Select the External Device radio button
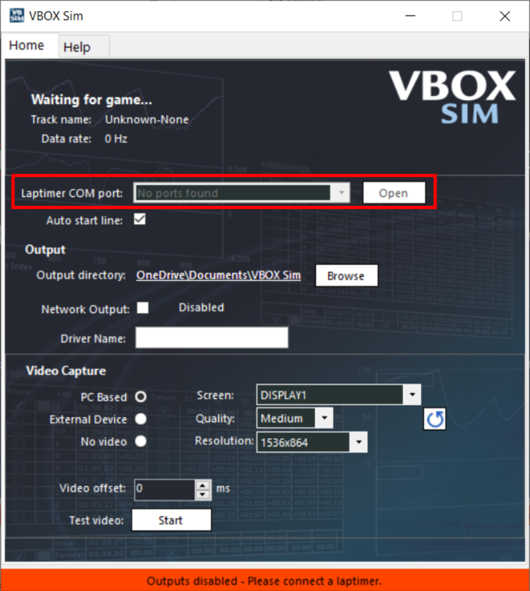This screenshot has width=530, height=591. point(141,419)
